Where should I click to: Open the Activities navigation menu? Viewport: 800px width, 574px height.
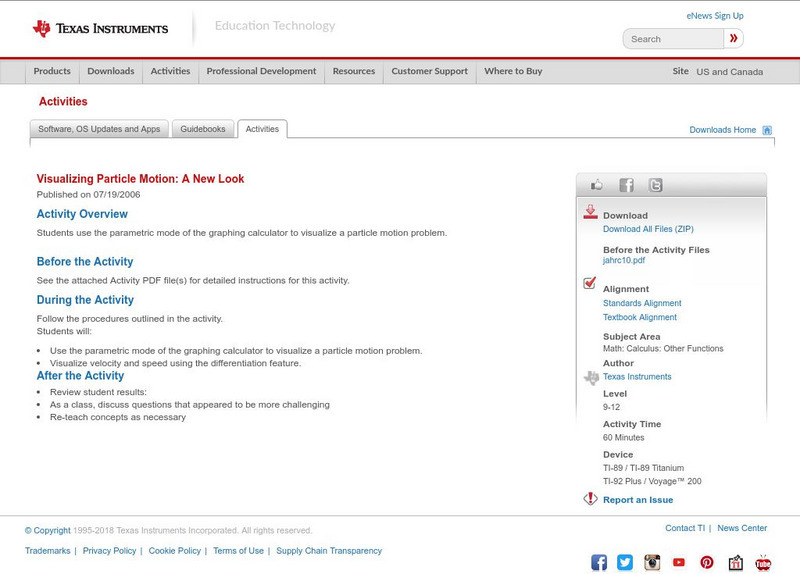click(170, 71)
